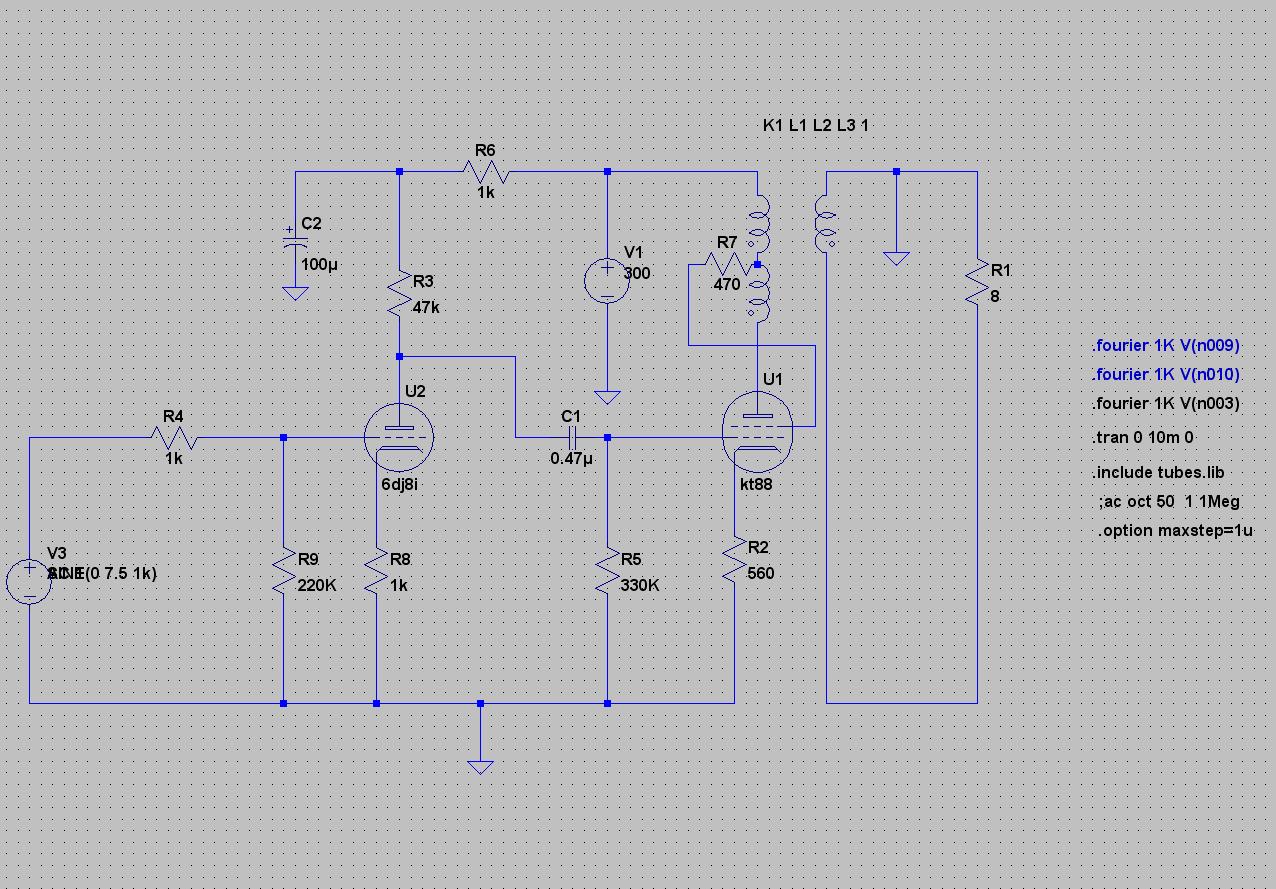Select the '.tran 0 10m 0' directive
This screenshot has width=1276, height=889.
click(x=1144, y=437)
